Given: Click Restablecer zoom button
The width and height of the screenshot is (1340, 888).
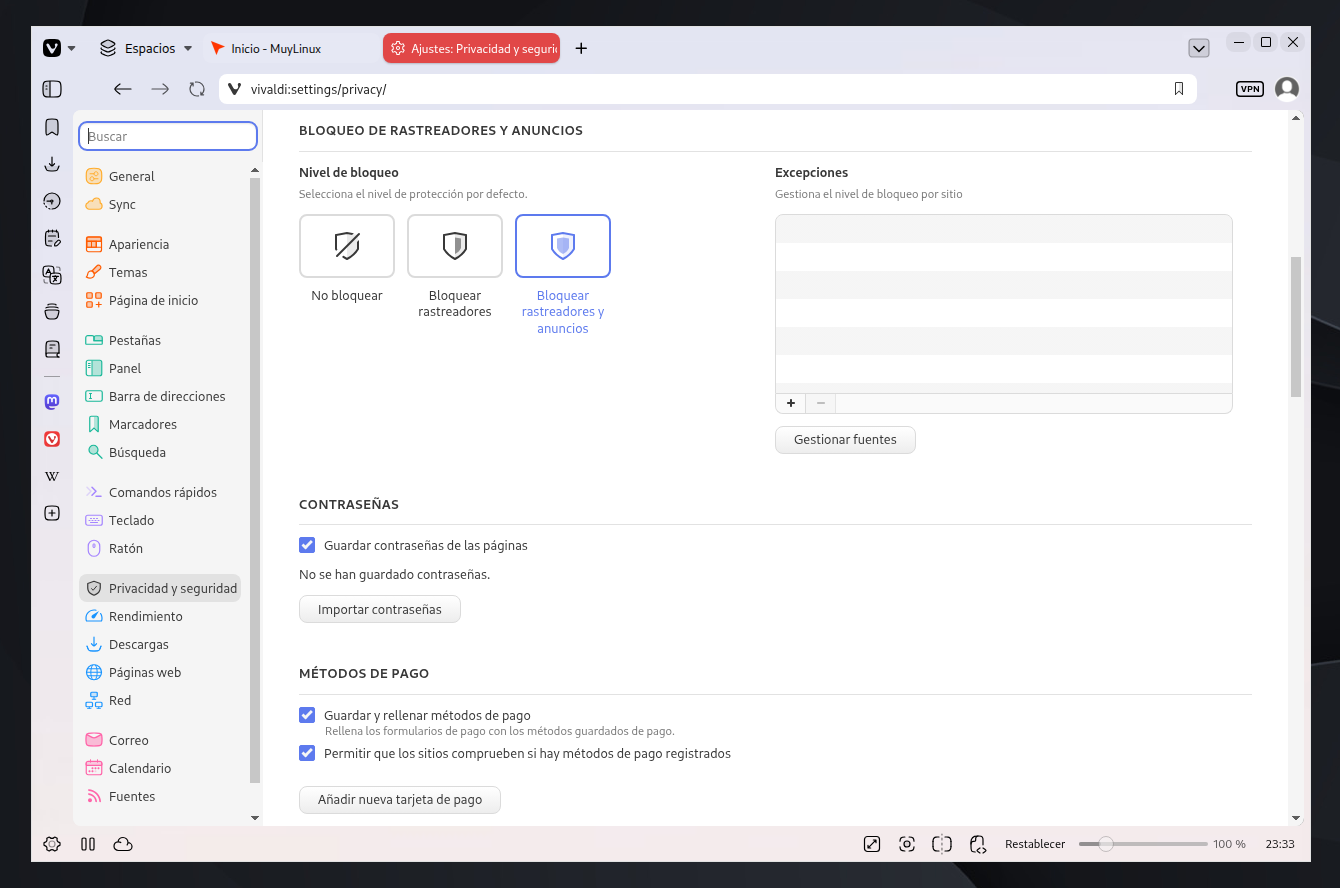Looking at the screenshot, I should click(x=1035, y=844).
